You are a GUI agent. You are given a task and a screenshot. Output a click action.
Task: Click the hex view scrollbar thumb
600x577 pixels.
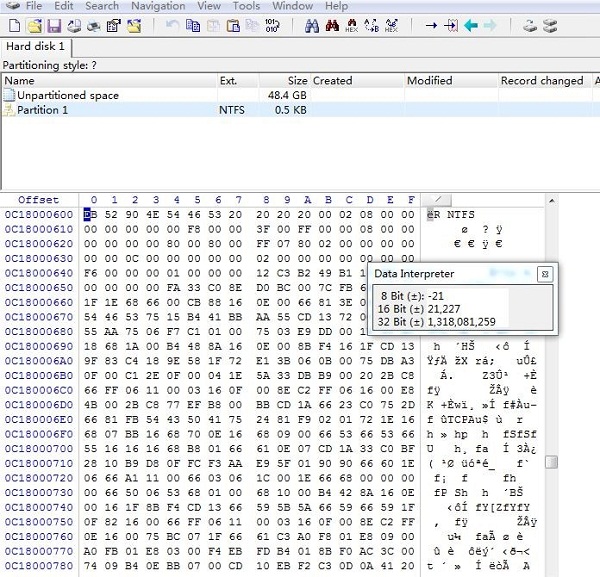coord(551,462)
